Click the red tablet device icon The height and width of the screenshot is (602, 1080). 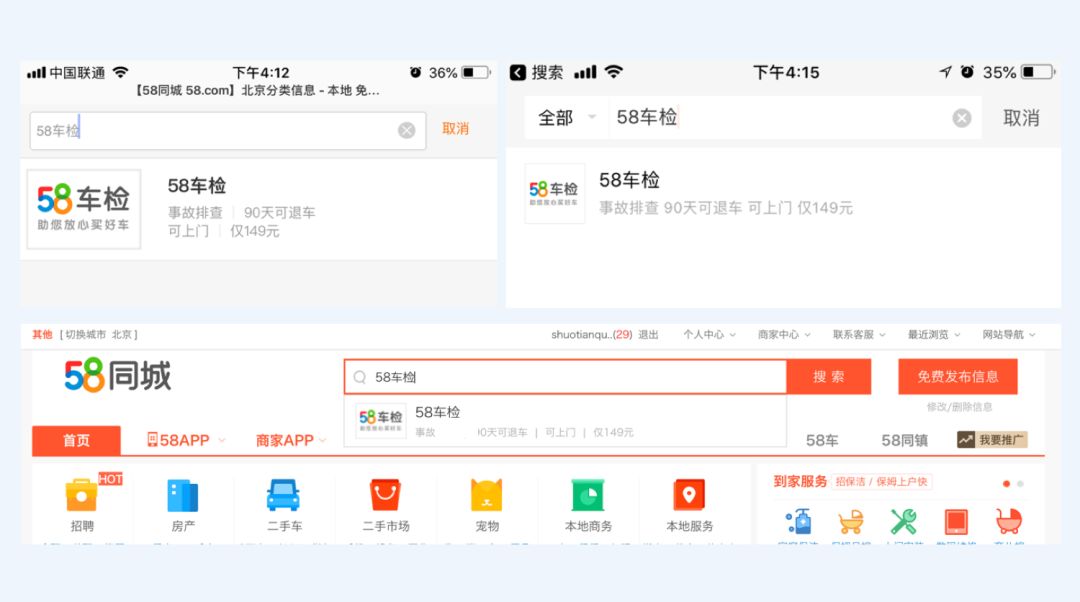[x=956, y=521]
